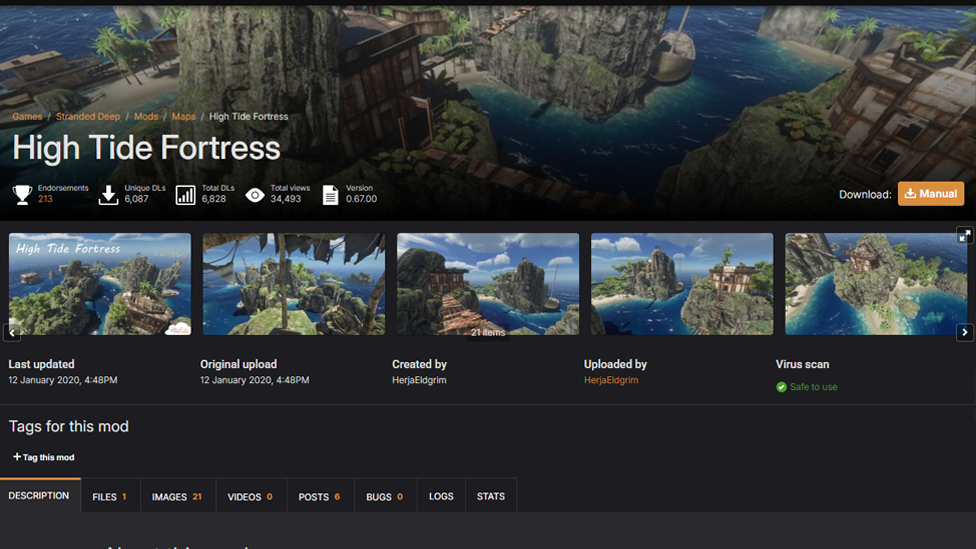This screenshot has height=549, width=976.
Task: Click the Total views eye icon
Action: coord(255,195)
